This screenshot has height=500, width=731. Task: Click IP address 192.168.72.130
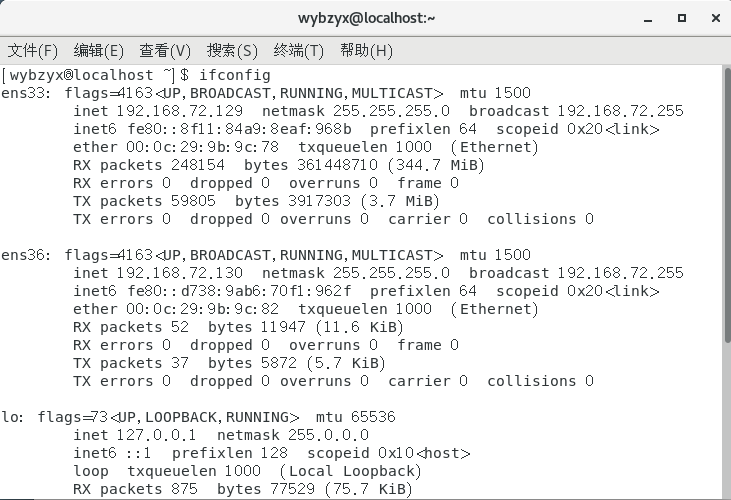coord(179,273)
